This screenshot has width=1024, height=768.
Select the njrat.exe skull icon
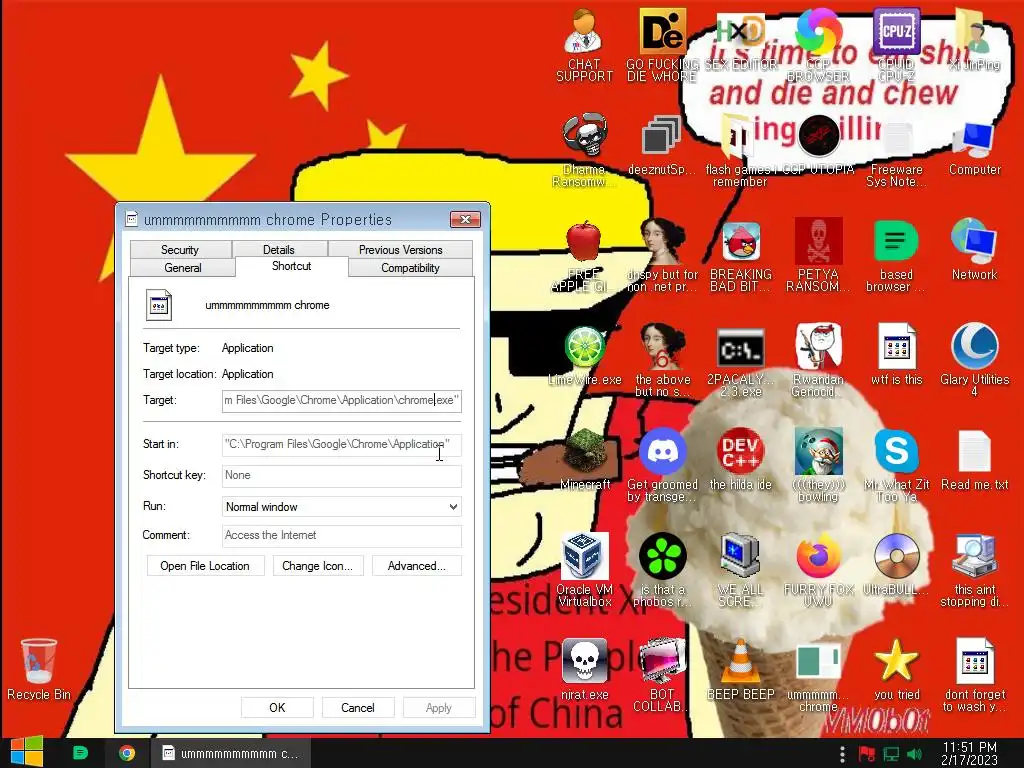584,669
